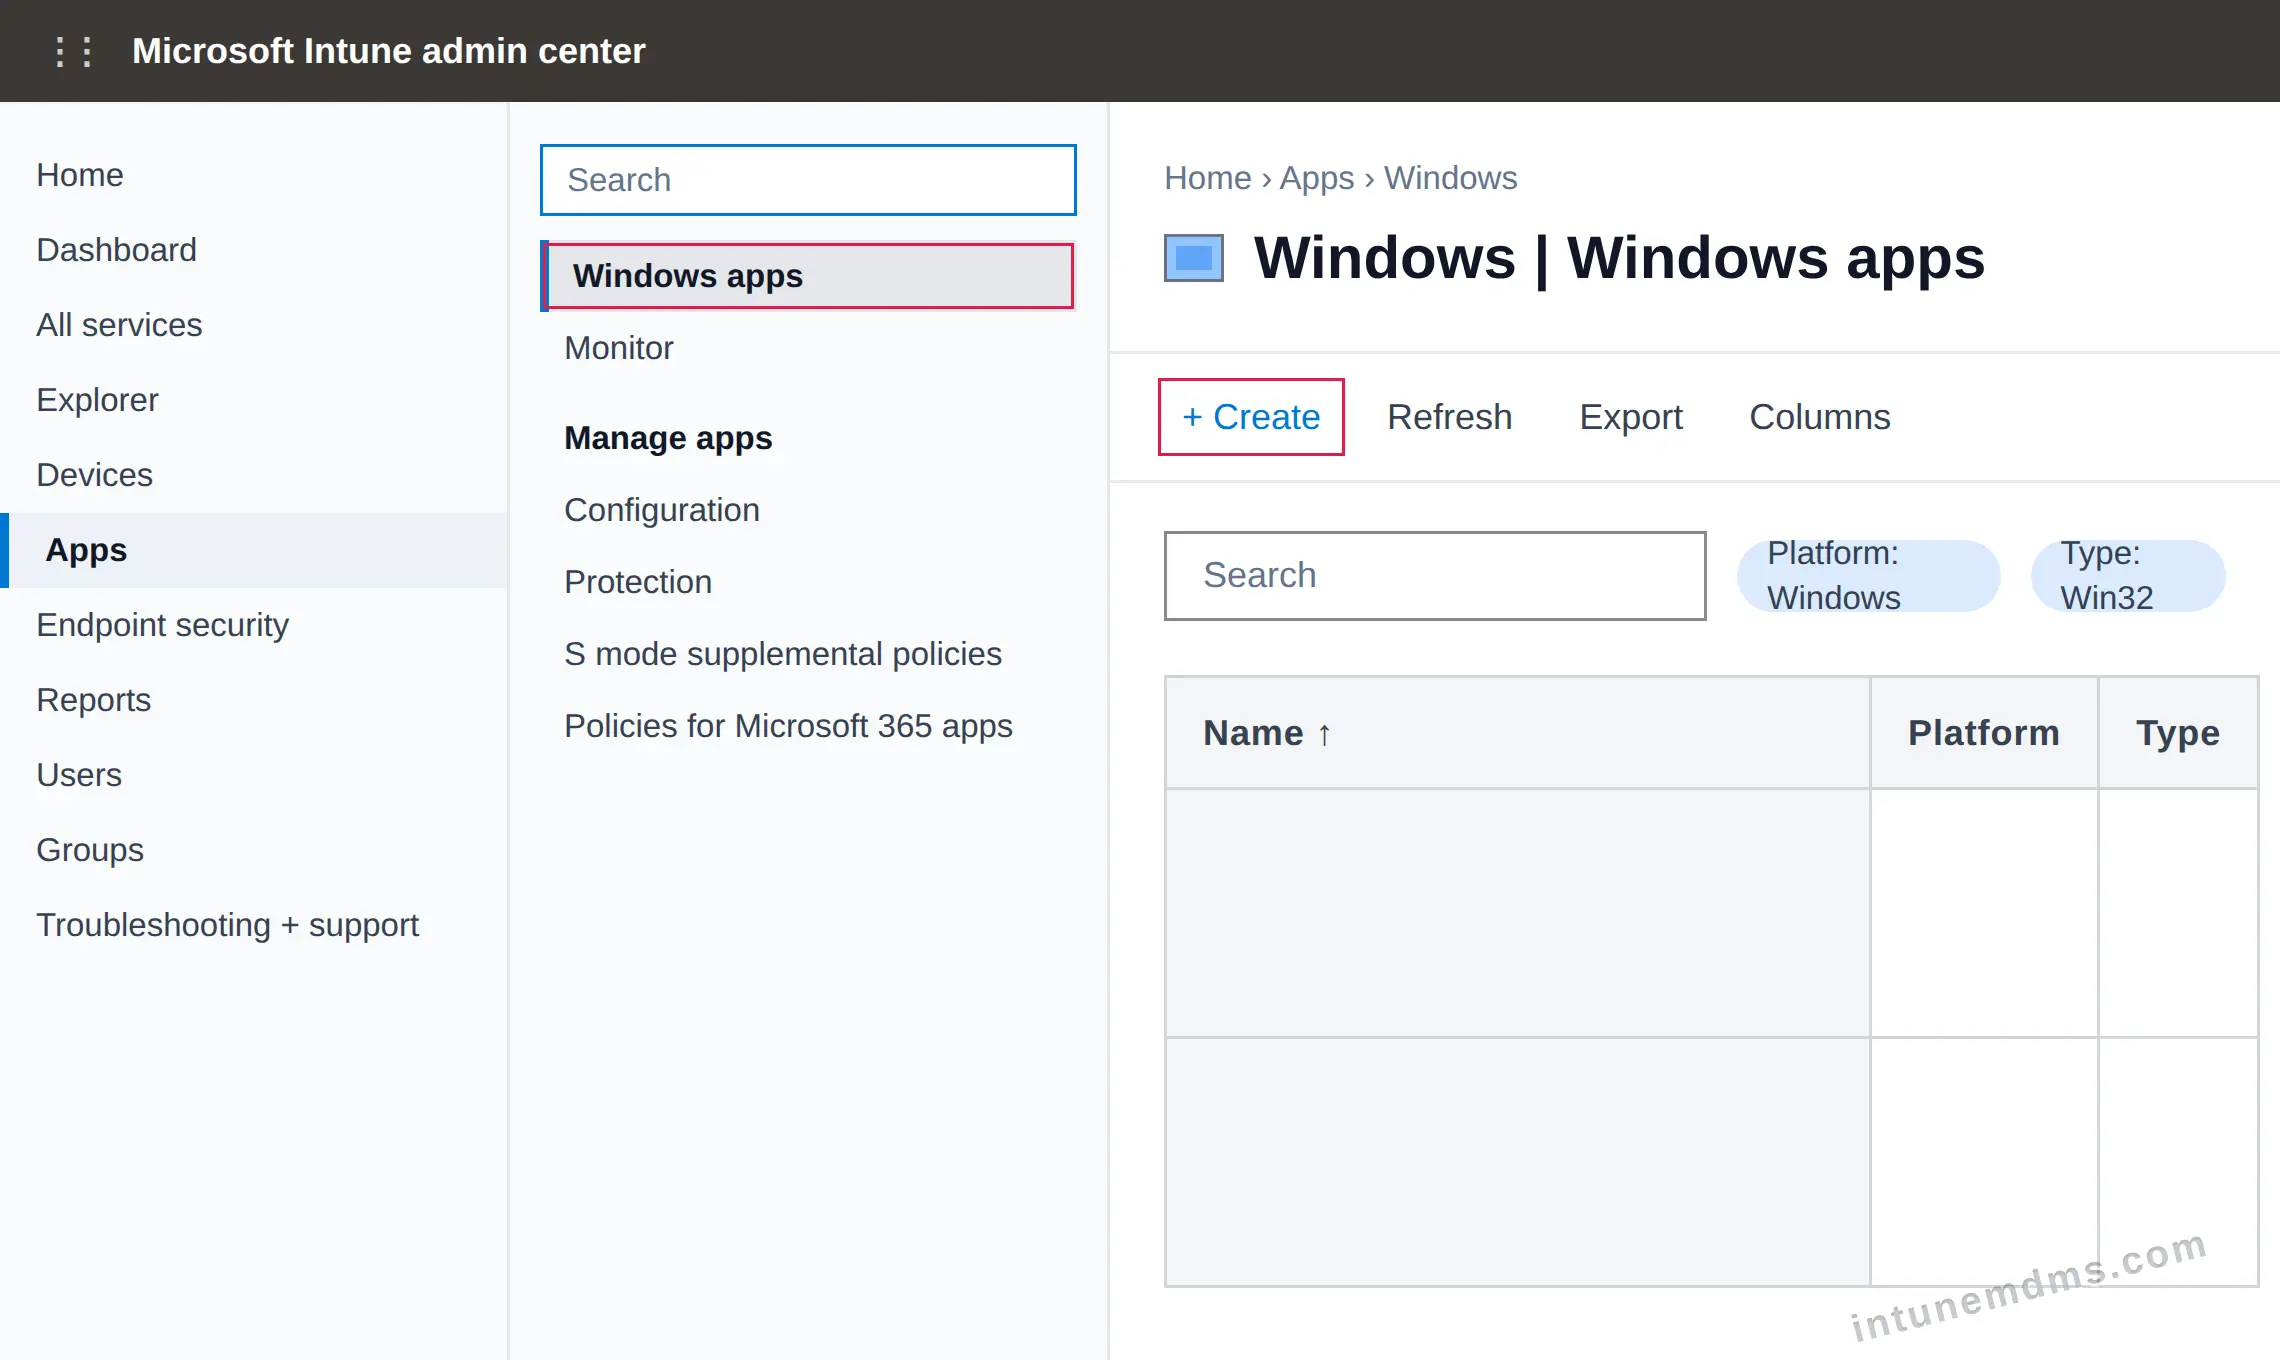
Task: Click the + Create button
Action: (1251, 417)
